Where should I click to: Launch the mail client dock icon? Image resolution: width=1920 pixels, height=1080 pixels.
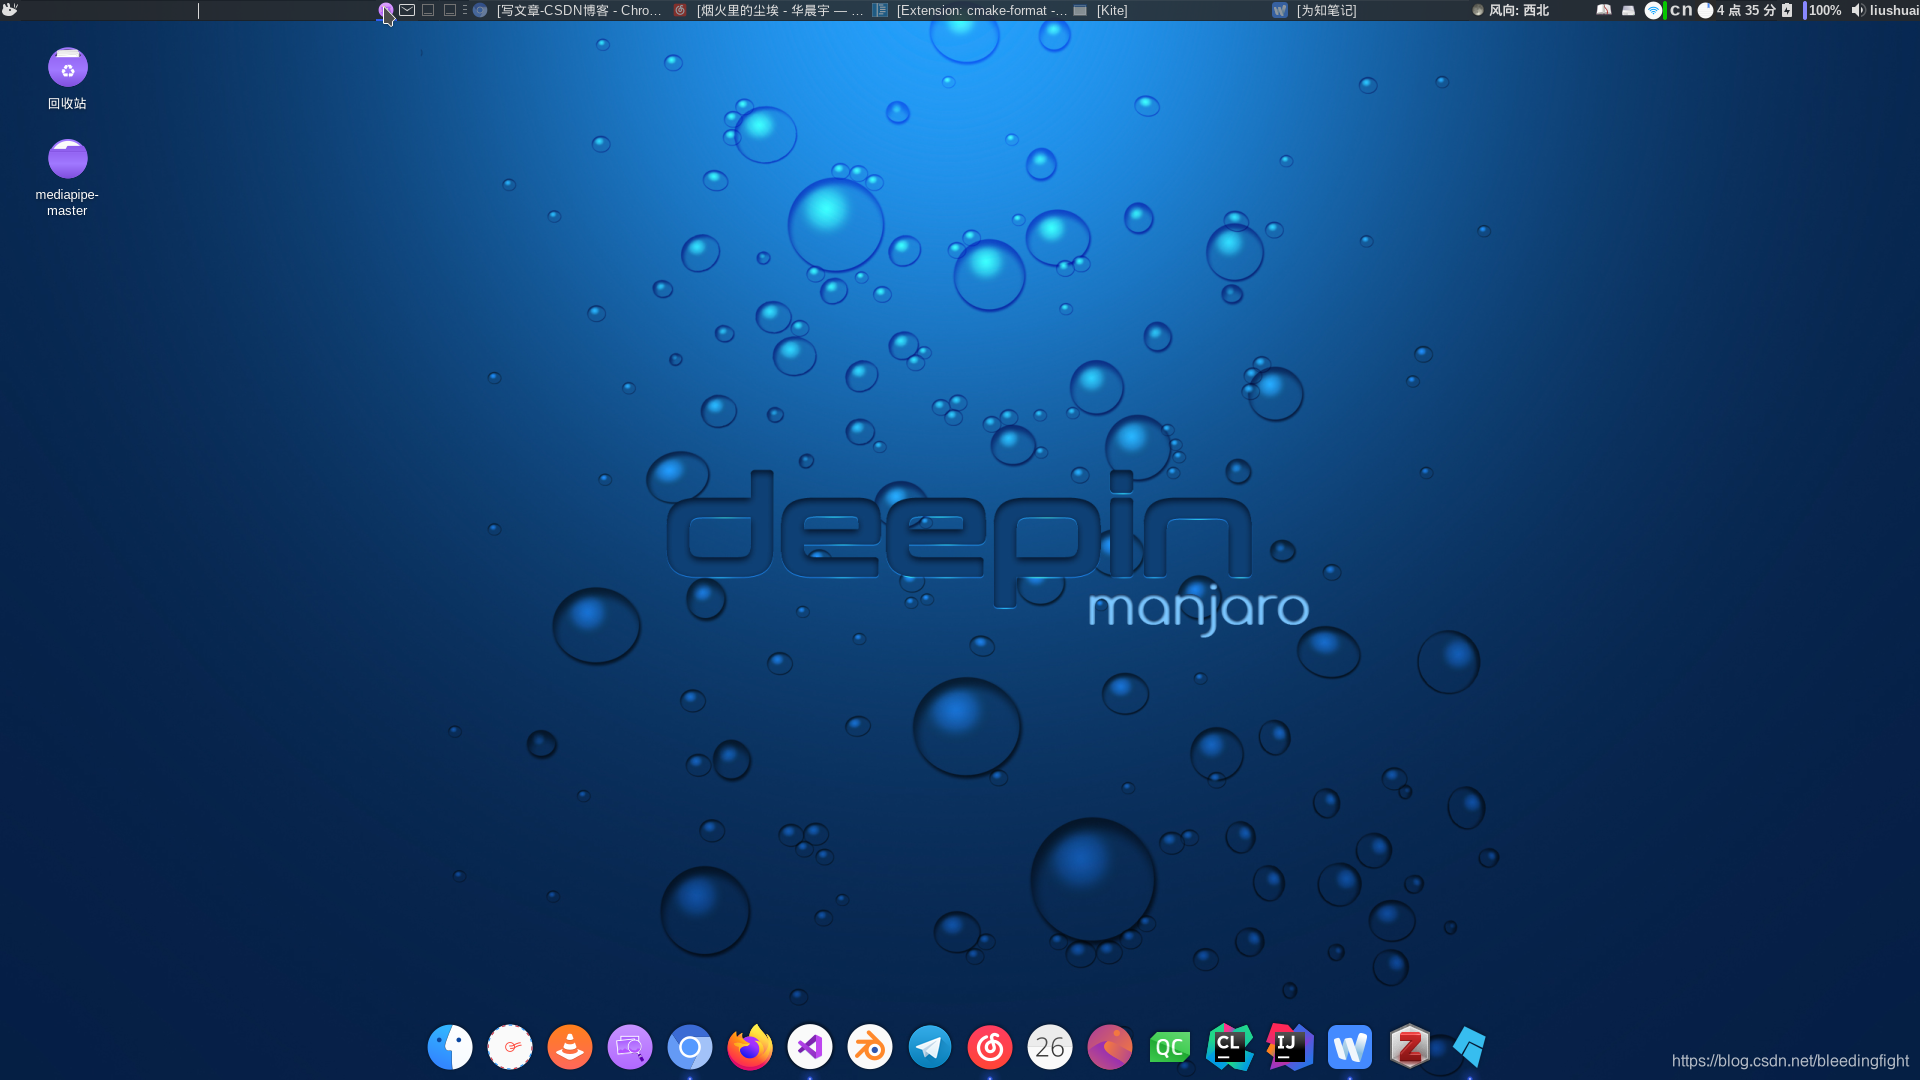[x=510, y=1047]
